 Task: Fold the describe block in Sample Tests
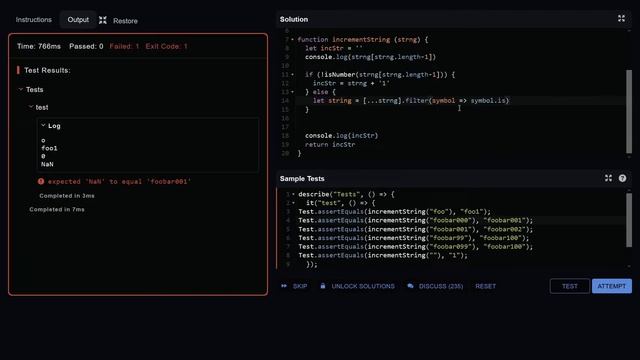pyautogui.click(x=293, y=194)
